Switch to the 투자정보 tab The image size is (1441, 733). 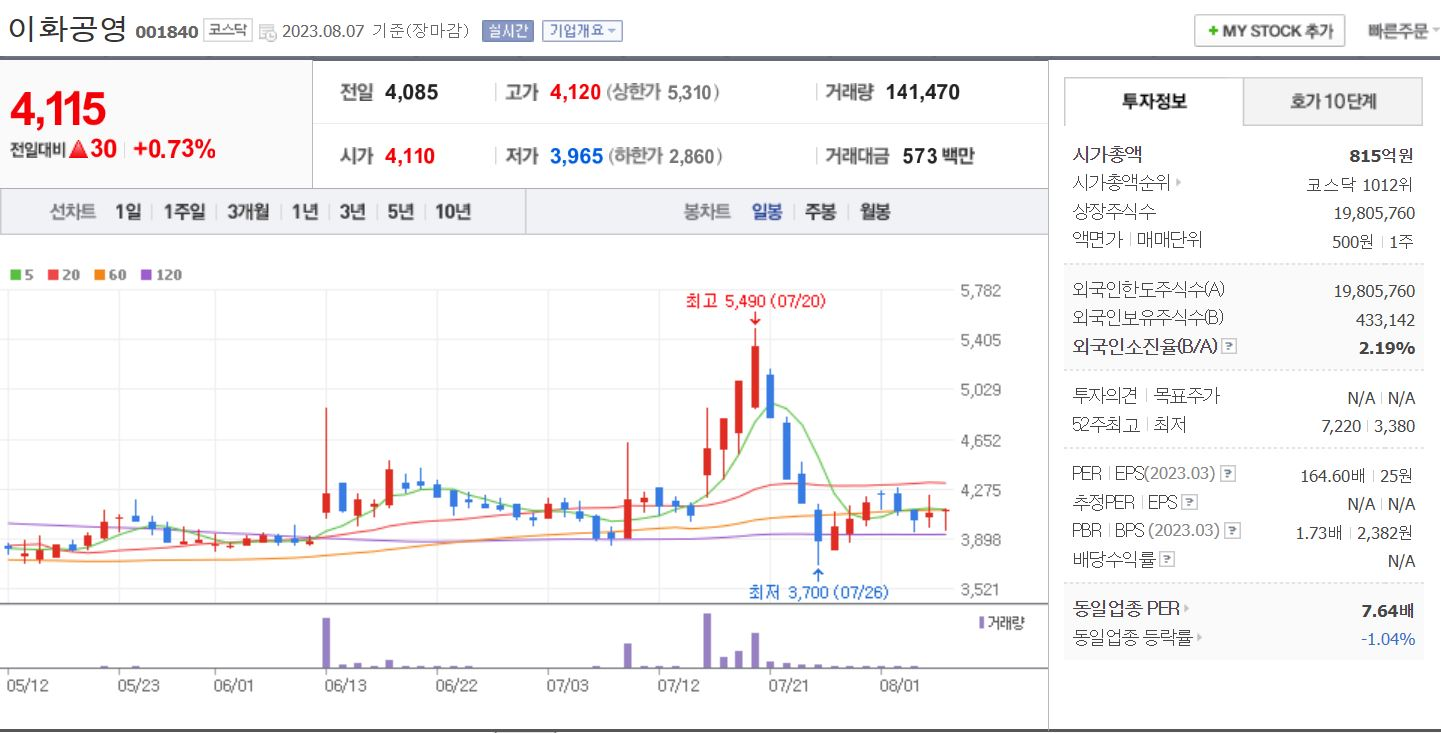pos(1154,101)
